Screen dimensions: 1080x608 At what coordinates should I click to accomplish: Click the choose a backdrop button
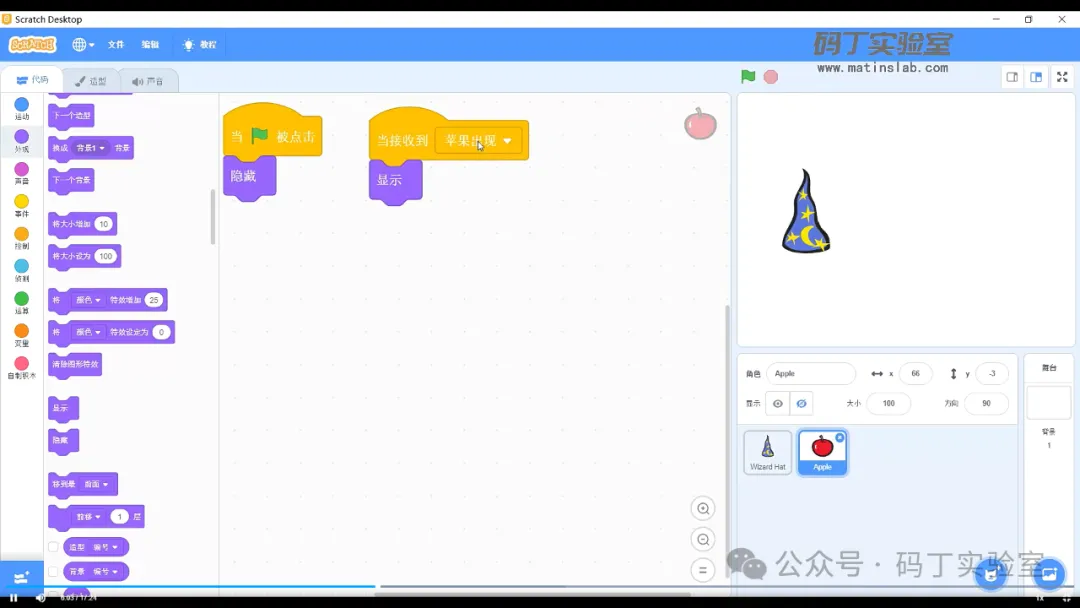pos(1049,574)
